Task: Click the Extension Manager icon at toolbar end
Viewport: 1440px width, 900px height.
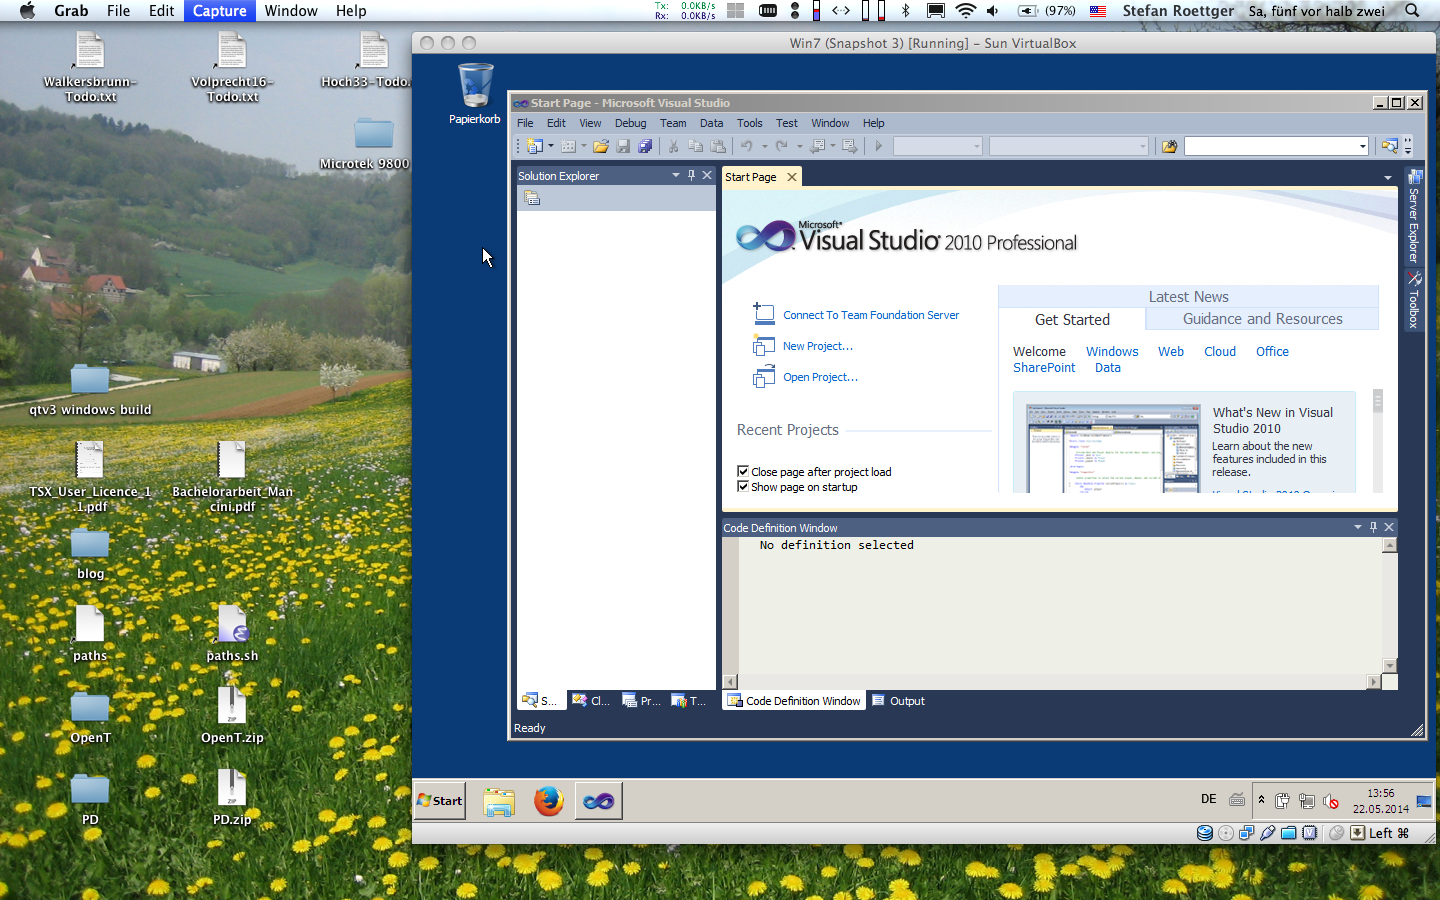Action: (1389, 146)
